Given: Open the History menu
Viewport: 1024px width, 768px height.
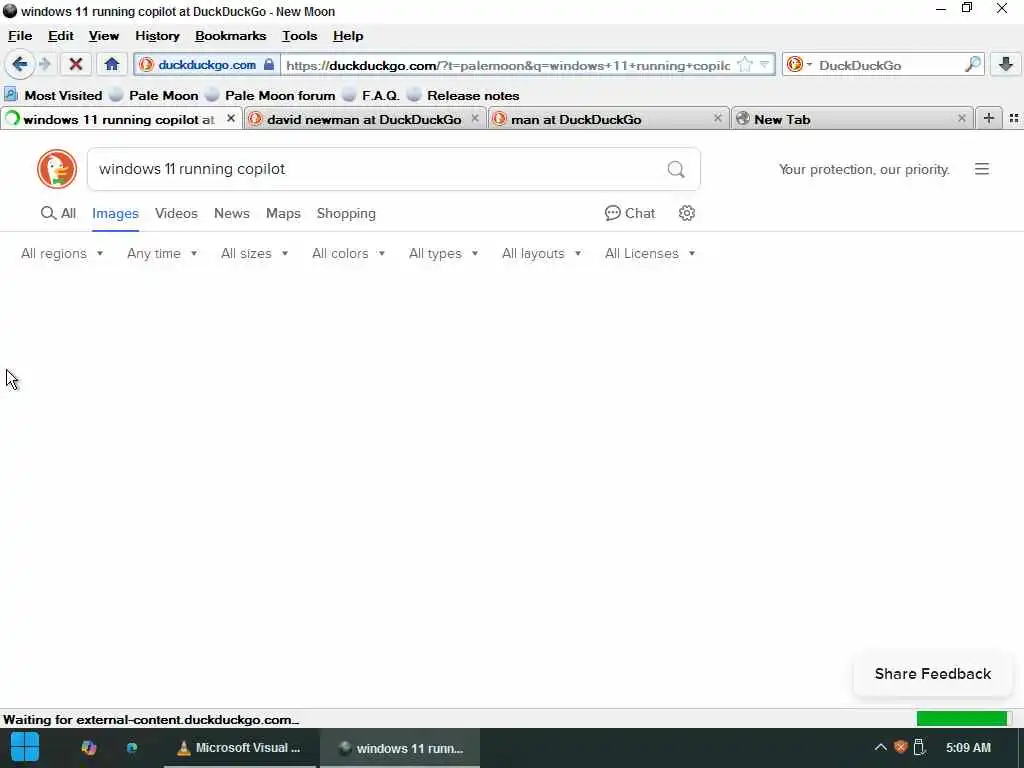Looking at the screenshot, I should click(157, 36).
